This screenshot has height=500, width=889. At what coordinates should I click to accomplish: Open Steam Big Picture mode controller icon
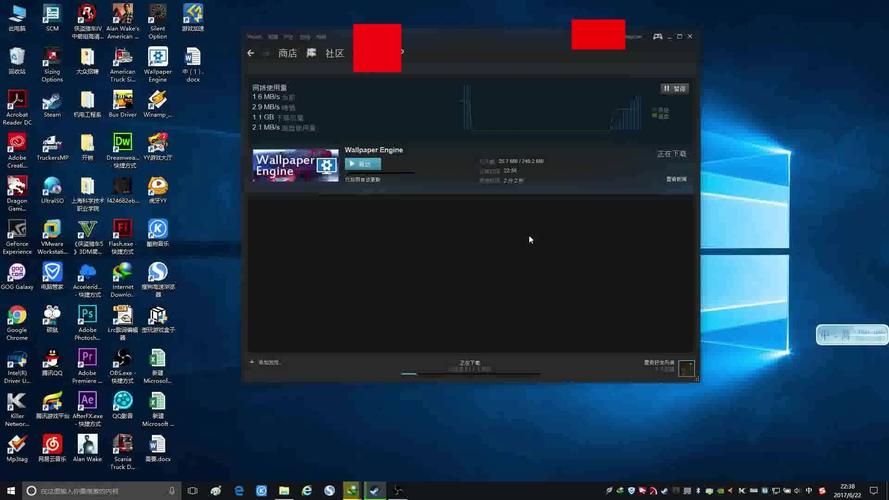[x=658, y=37]
